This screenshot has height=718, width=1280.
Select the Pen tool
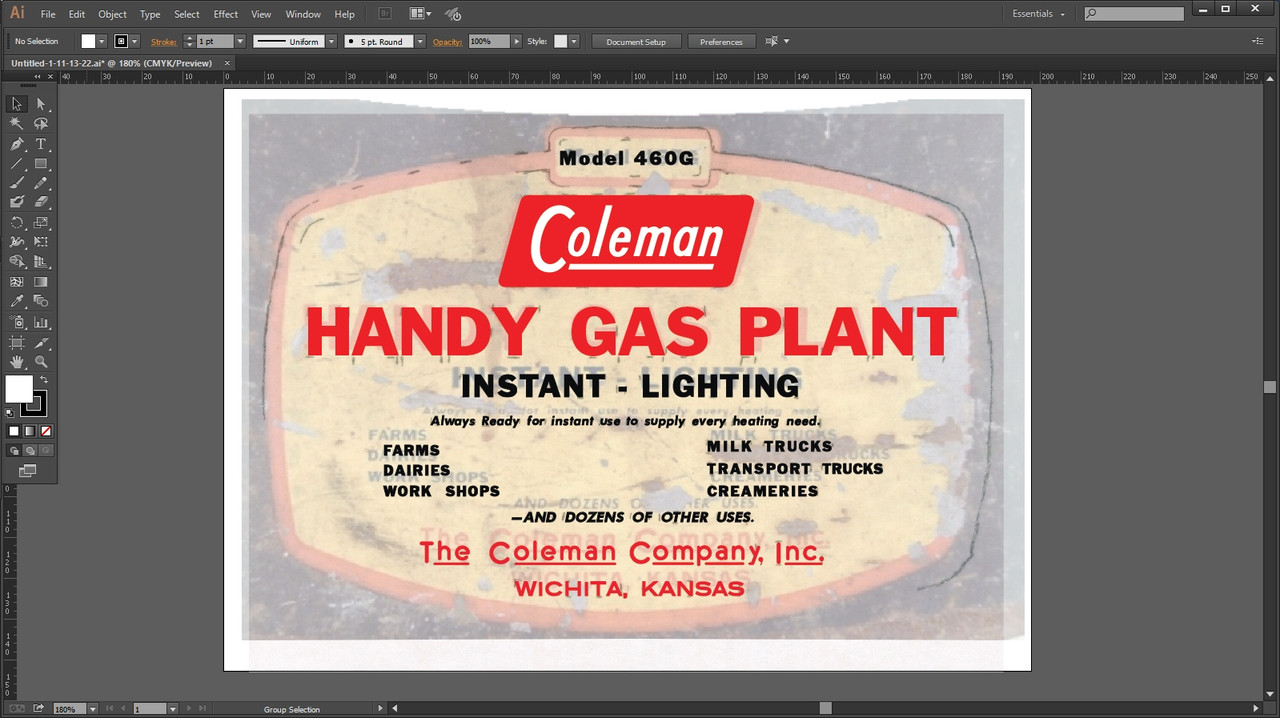[x=17, y=144]
